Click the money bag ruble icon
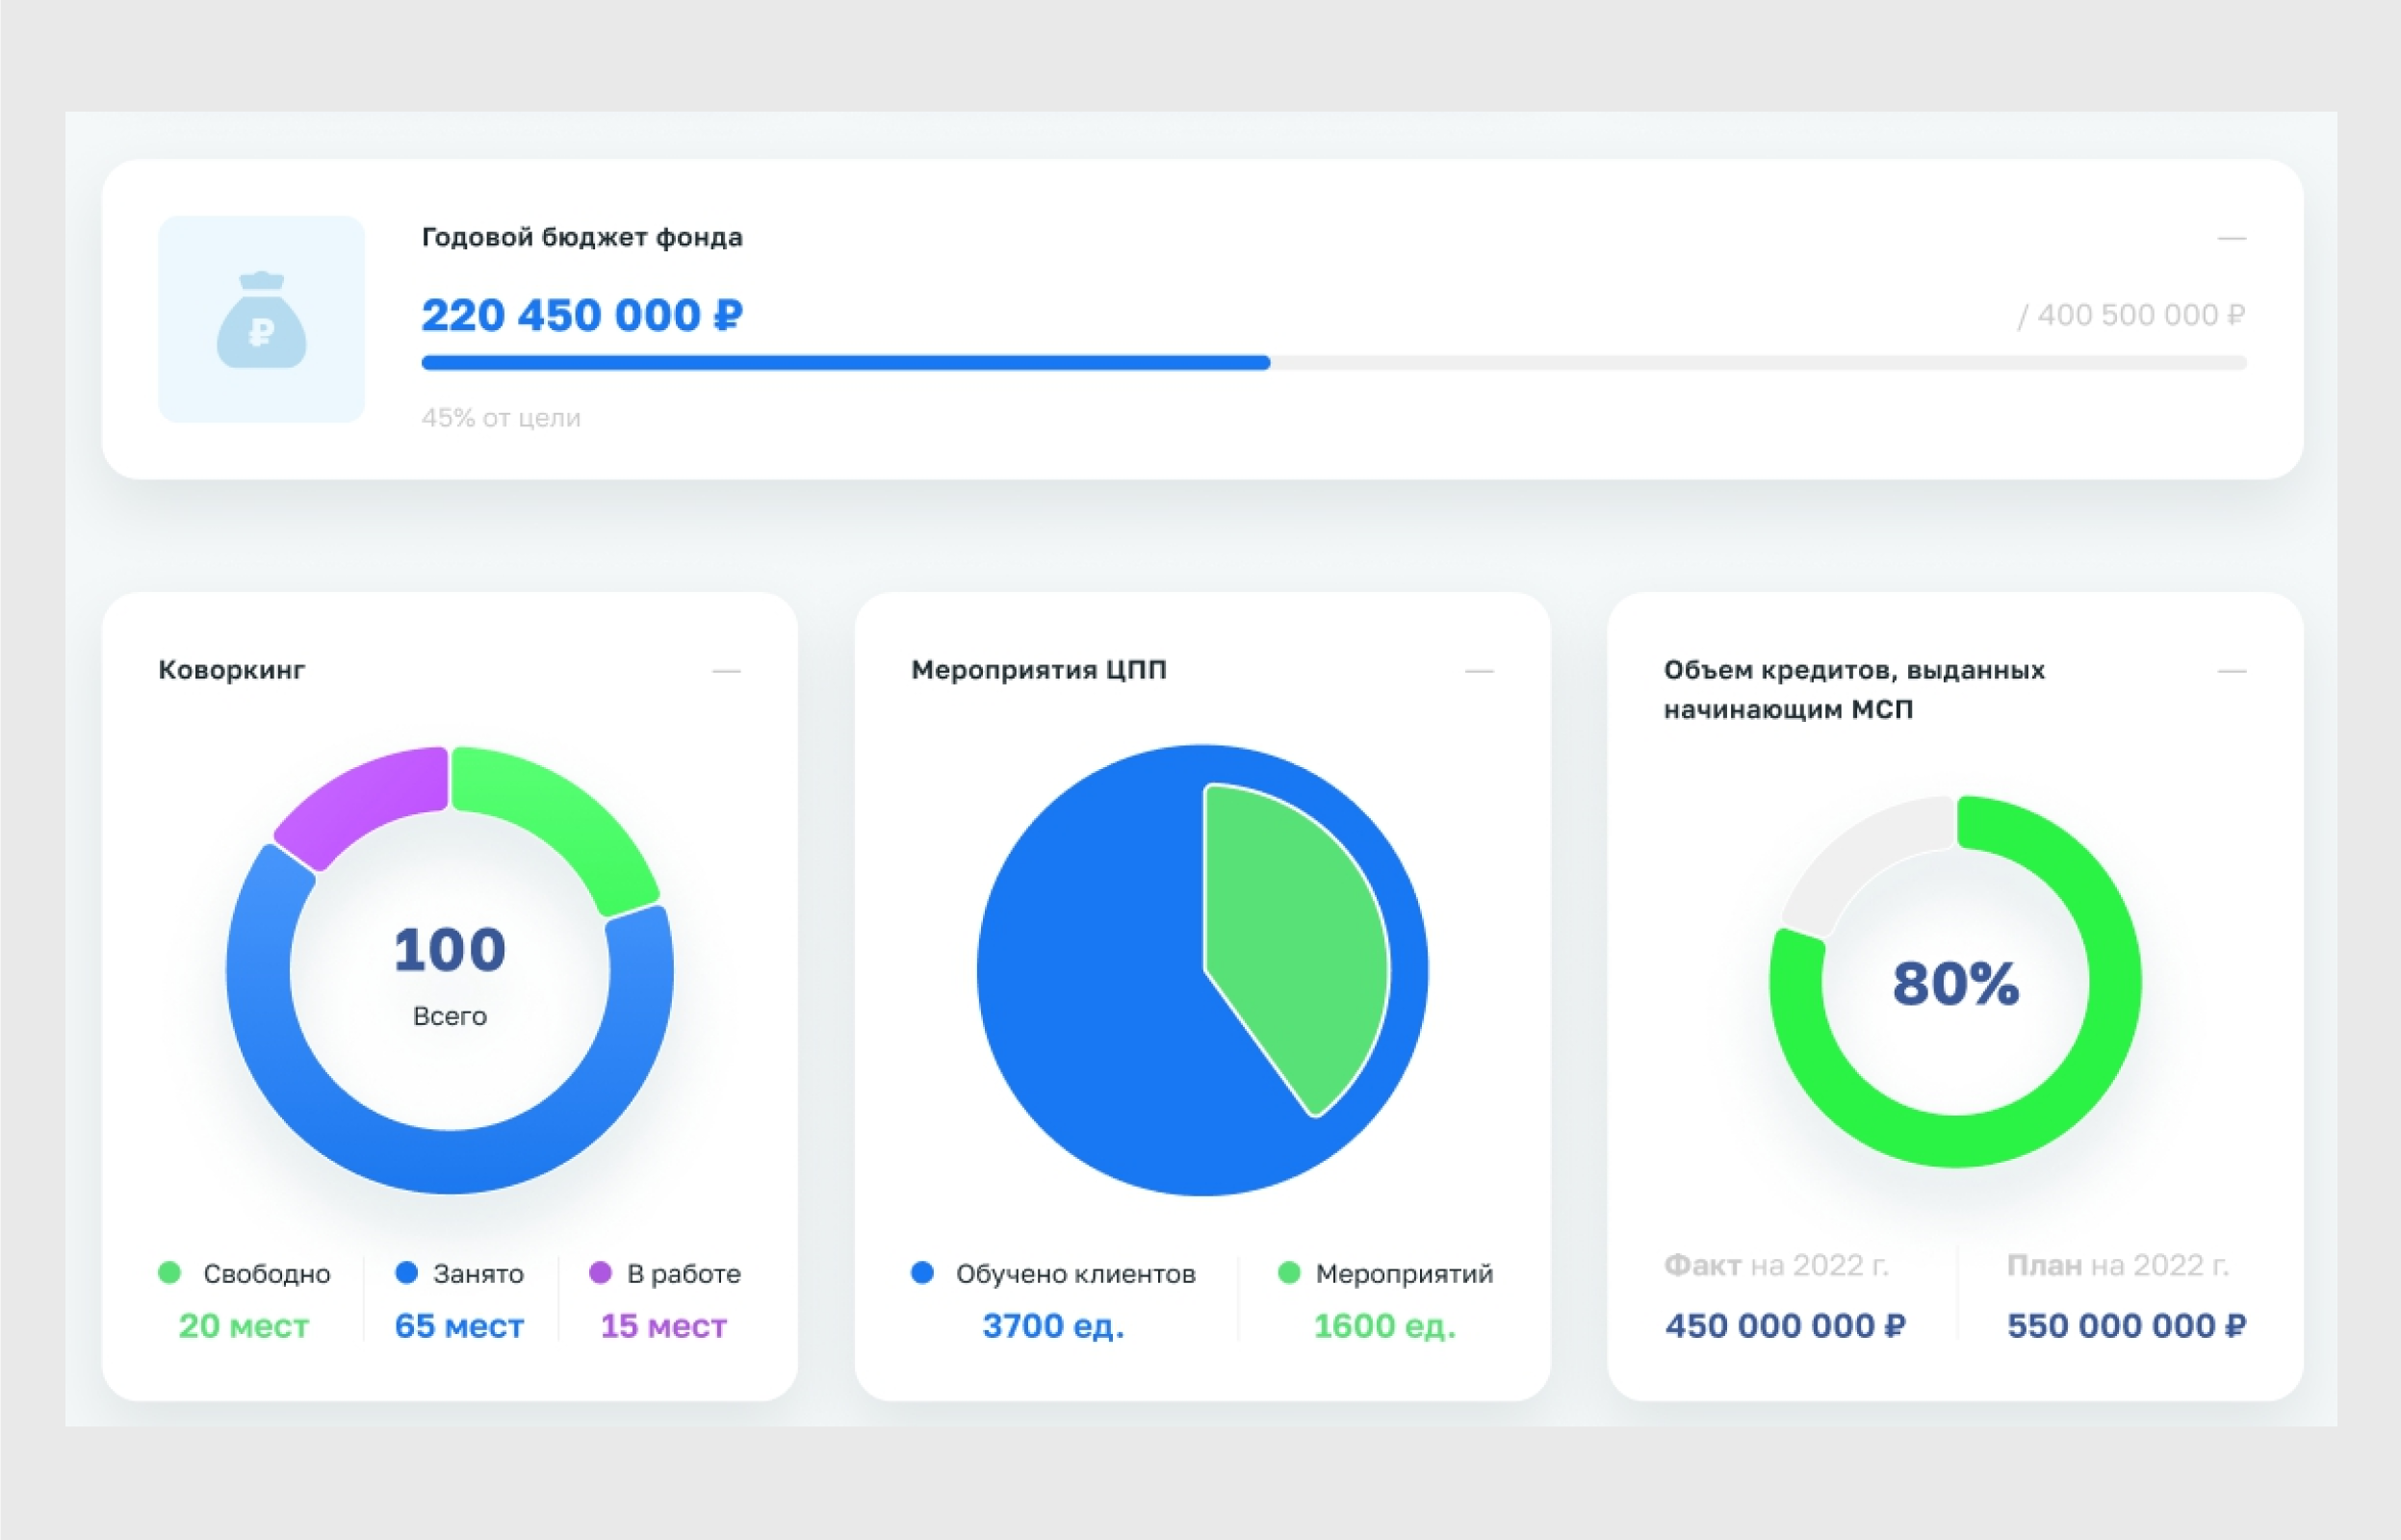This screenshot has height=1540, width=2401. 261,319
